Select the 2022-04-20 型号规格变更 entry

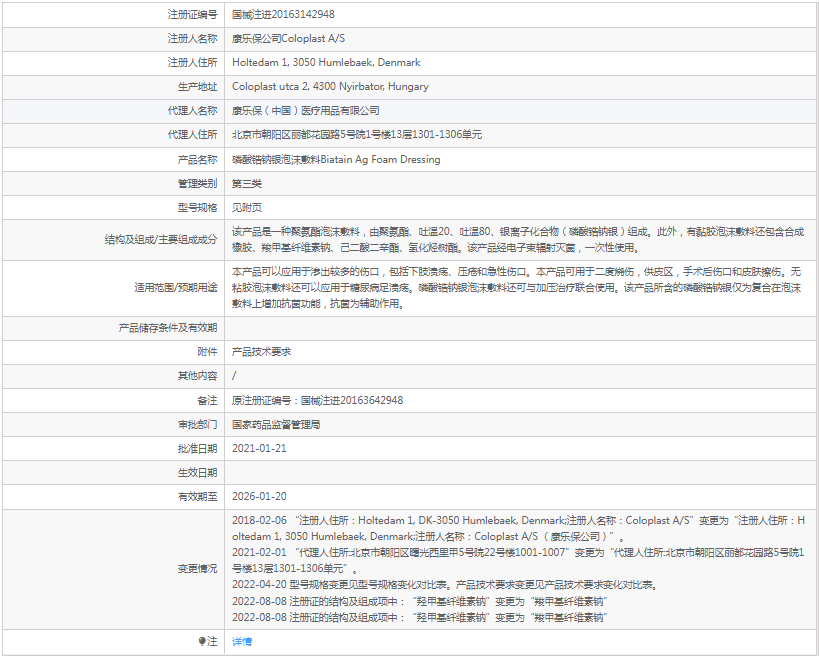point(444,585)
